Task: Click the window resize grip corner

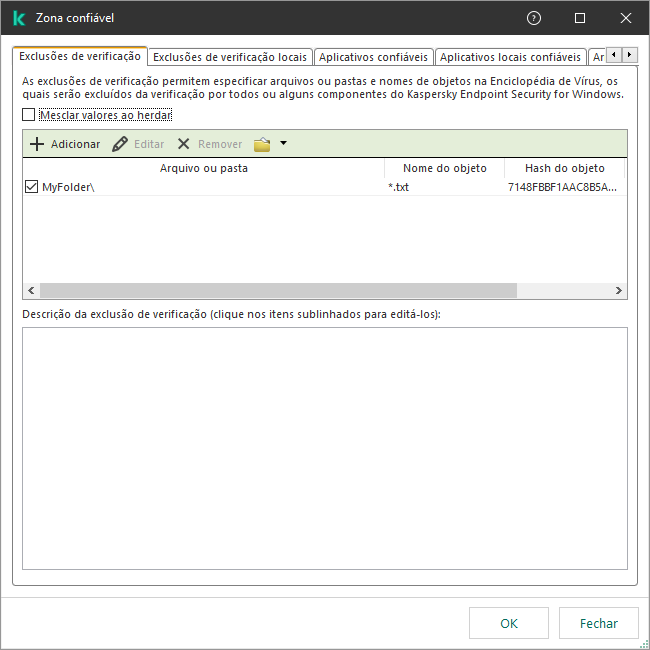Action: click(x=645, y=645)
